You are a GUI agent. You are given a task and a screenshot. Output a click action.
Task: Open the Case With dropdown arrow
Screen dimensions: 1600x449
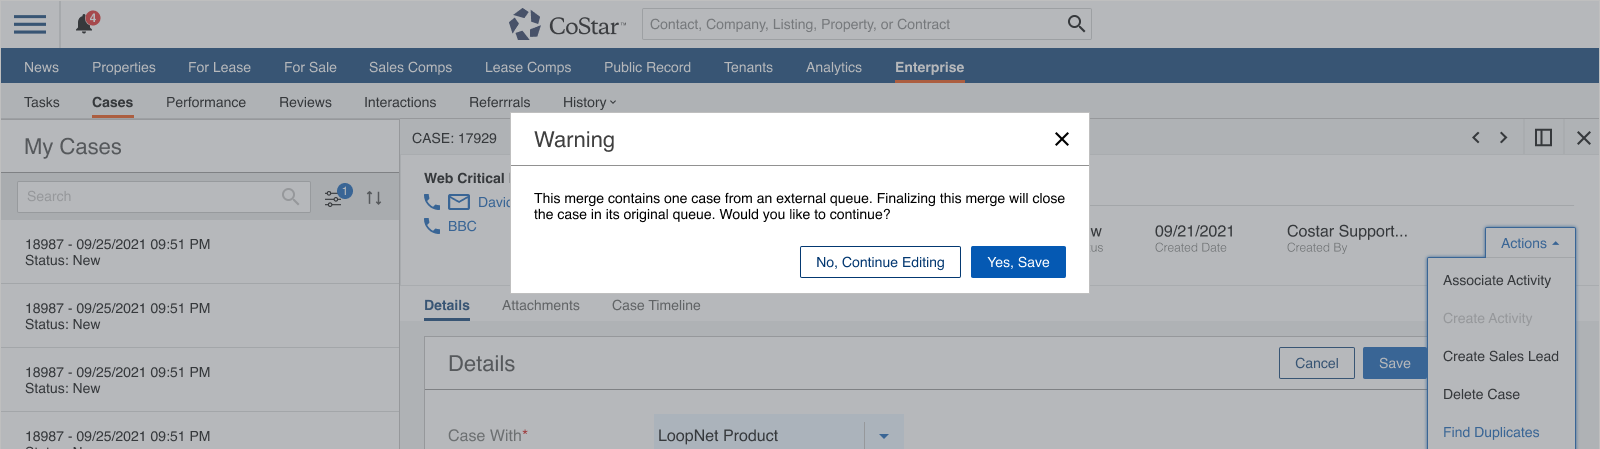click(x=884, y=436)
